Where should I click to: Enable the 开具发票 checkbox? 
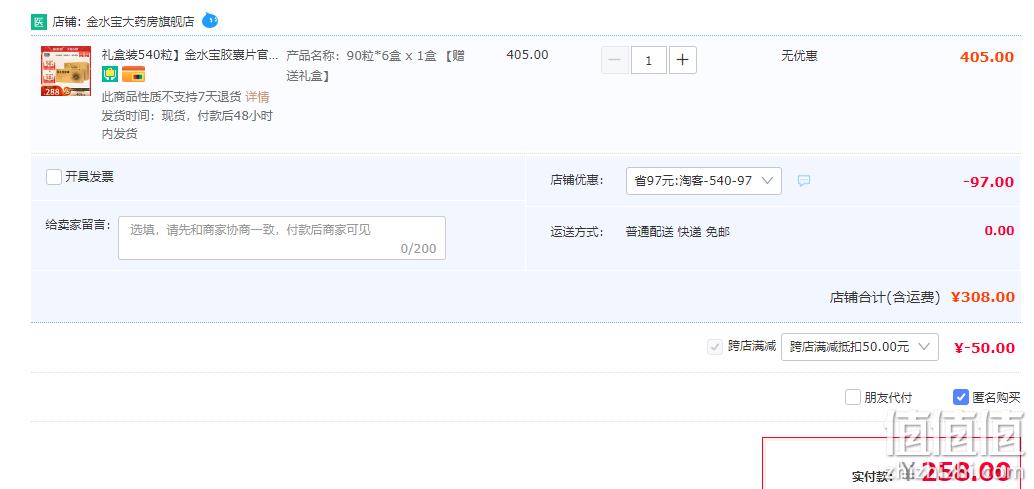(x=54, y=177)
